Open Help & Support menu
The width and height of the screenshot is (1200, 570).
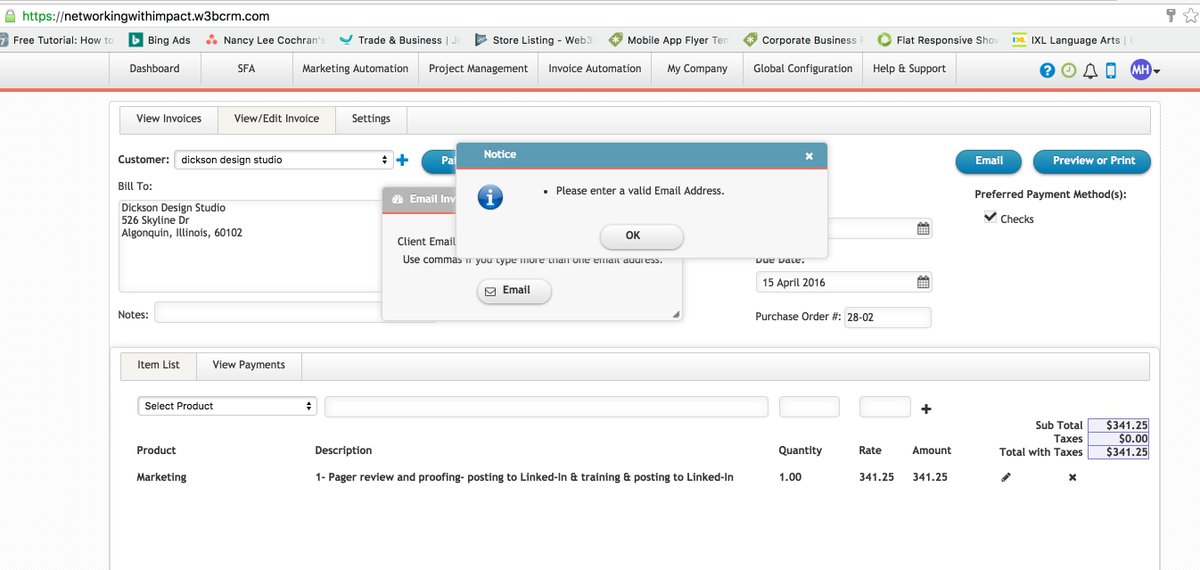pos(909,69)
